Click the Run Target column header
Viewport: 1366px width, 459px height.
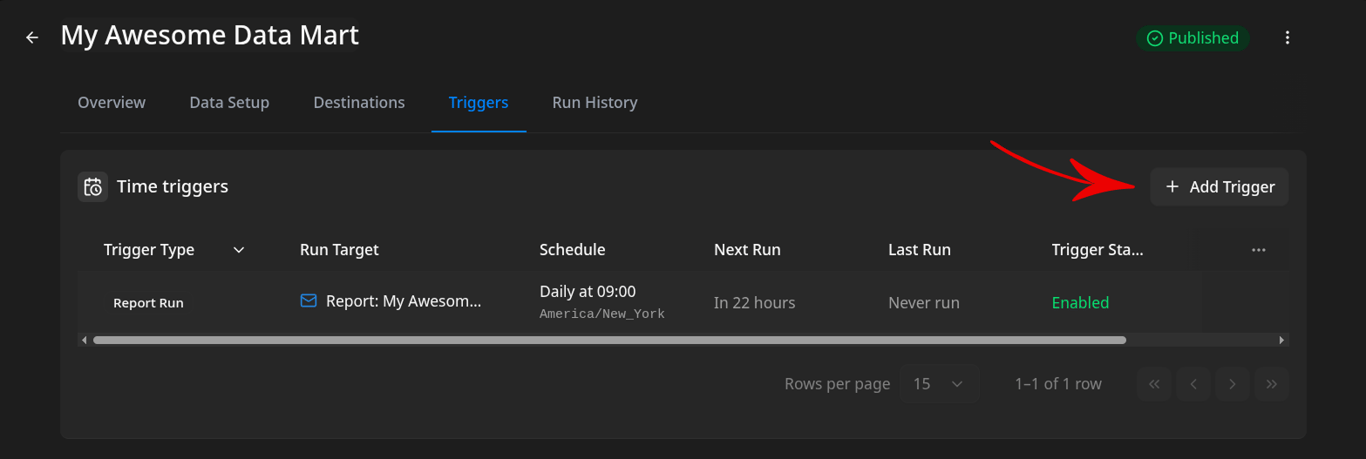(339, 250)
